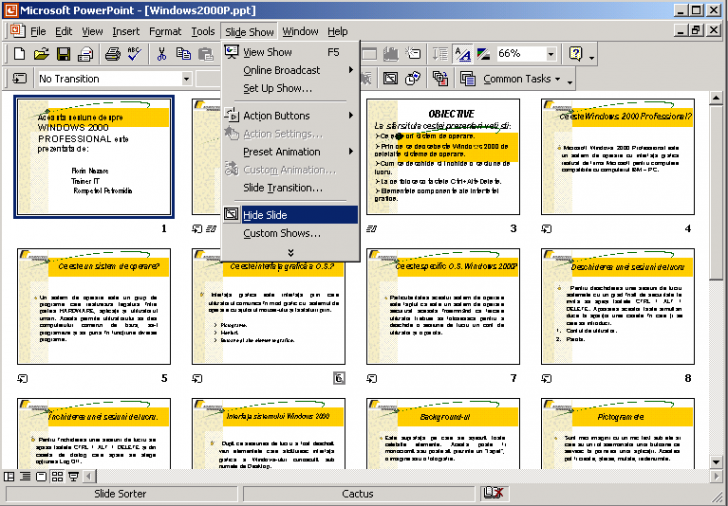This screenshot has height=506, width=728.
Task: Open the Tools menu
Action: 203,31
